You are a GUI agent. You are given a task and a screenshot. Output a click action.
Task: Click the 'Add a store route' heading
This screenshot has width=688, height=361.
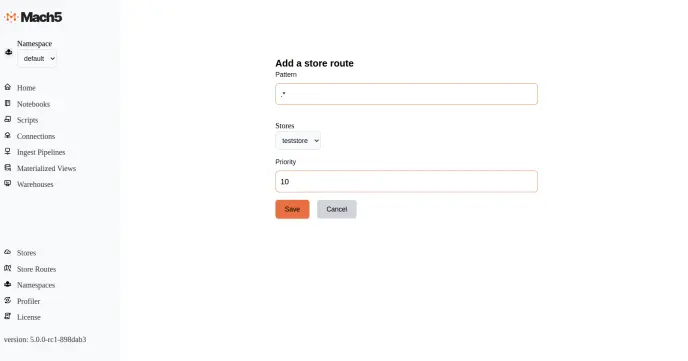(314, 63)
